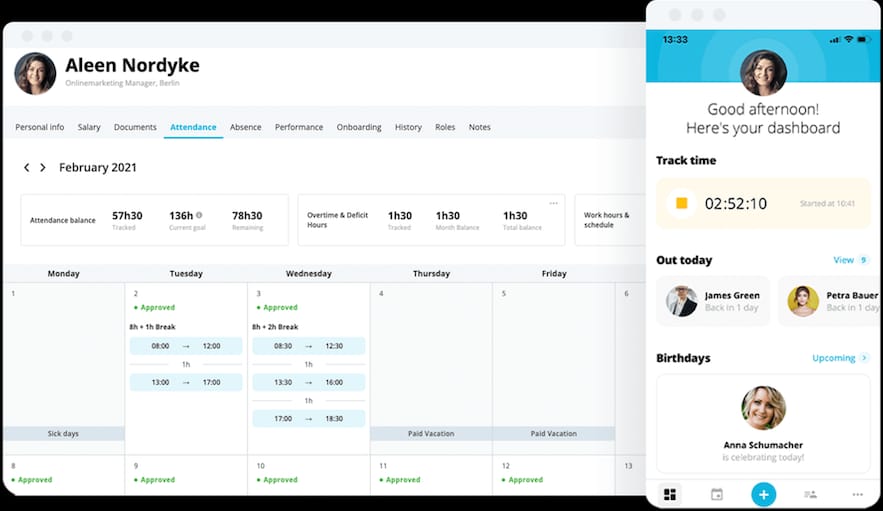Click Sick days bar on Monday 1
This screenshot has width=883, height=511.
64,433
